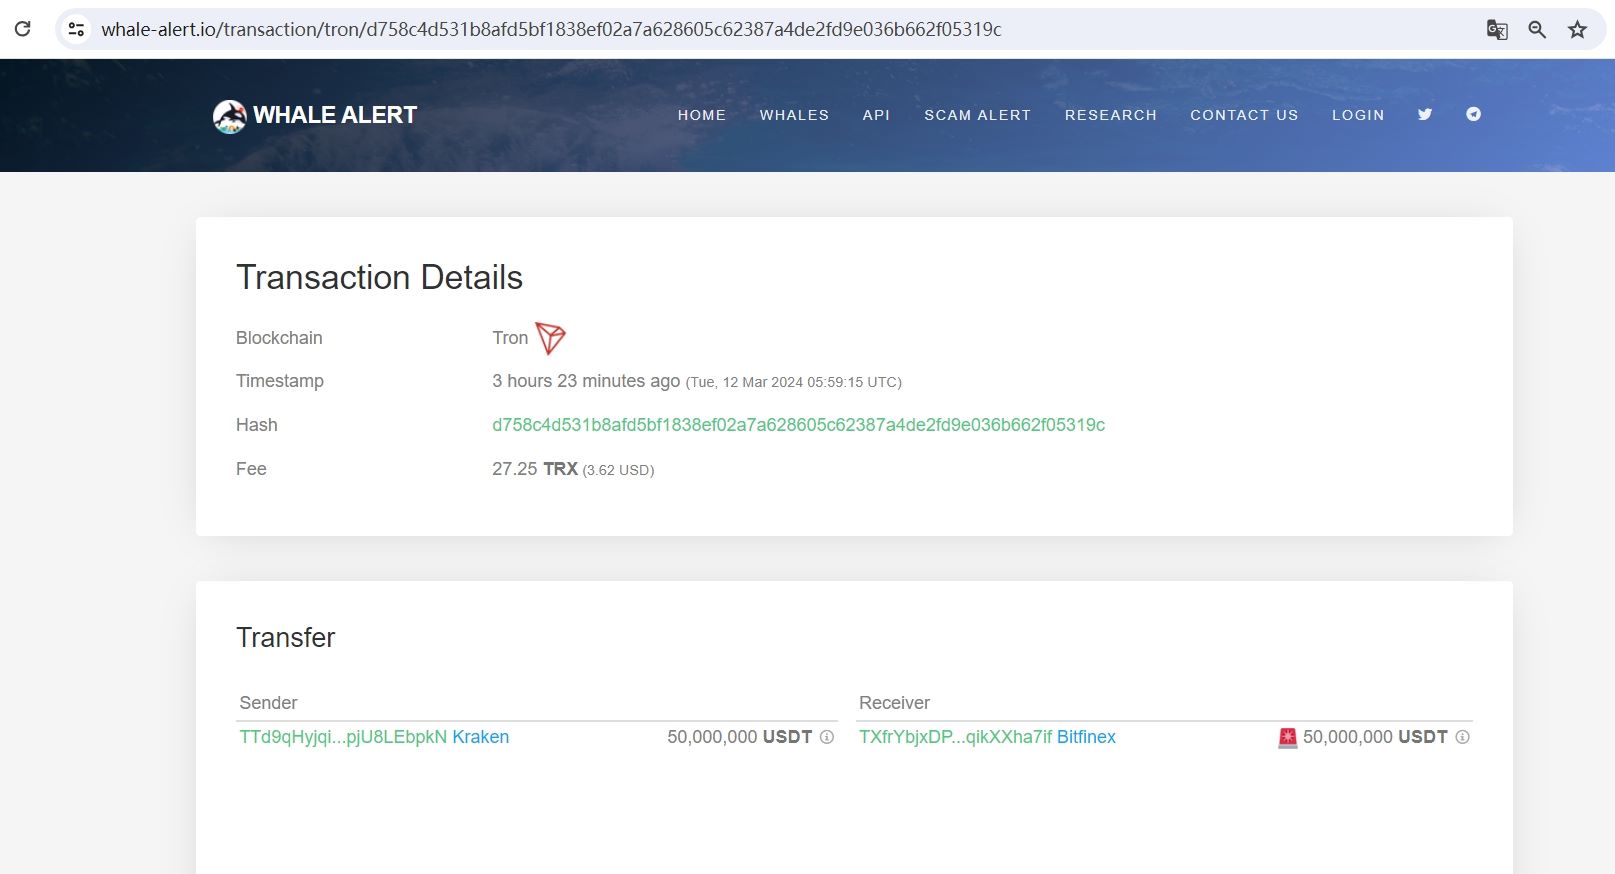Screen dimensions: 1615x874
Task: Click the translate page icon
Action: 1497,30
